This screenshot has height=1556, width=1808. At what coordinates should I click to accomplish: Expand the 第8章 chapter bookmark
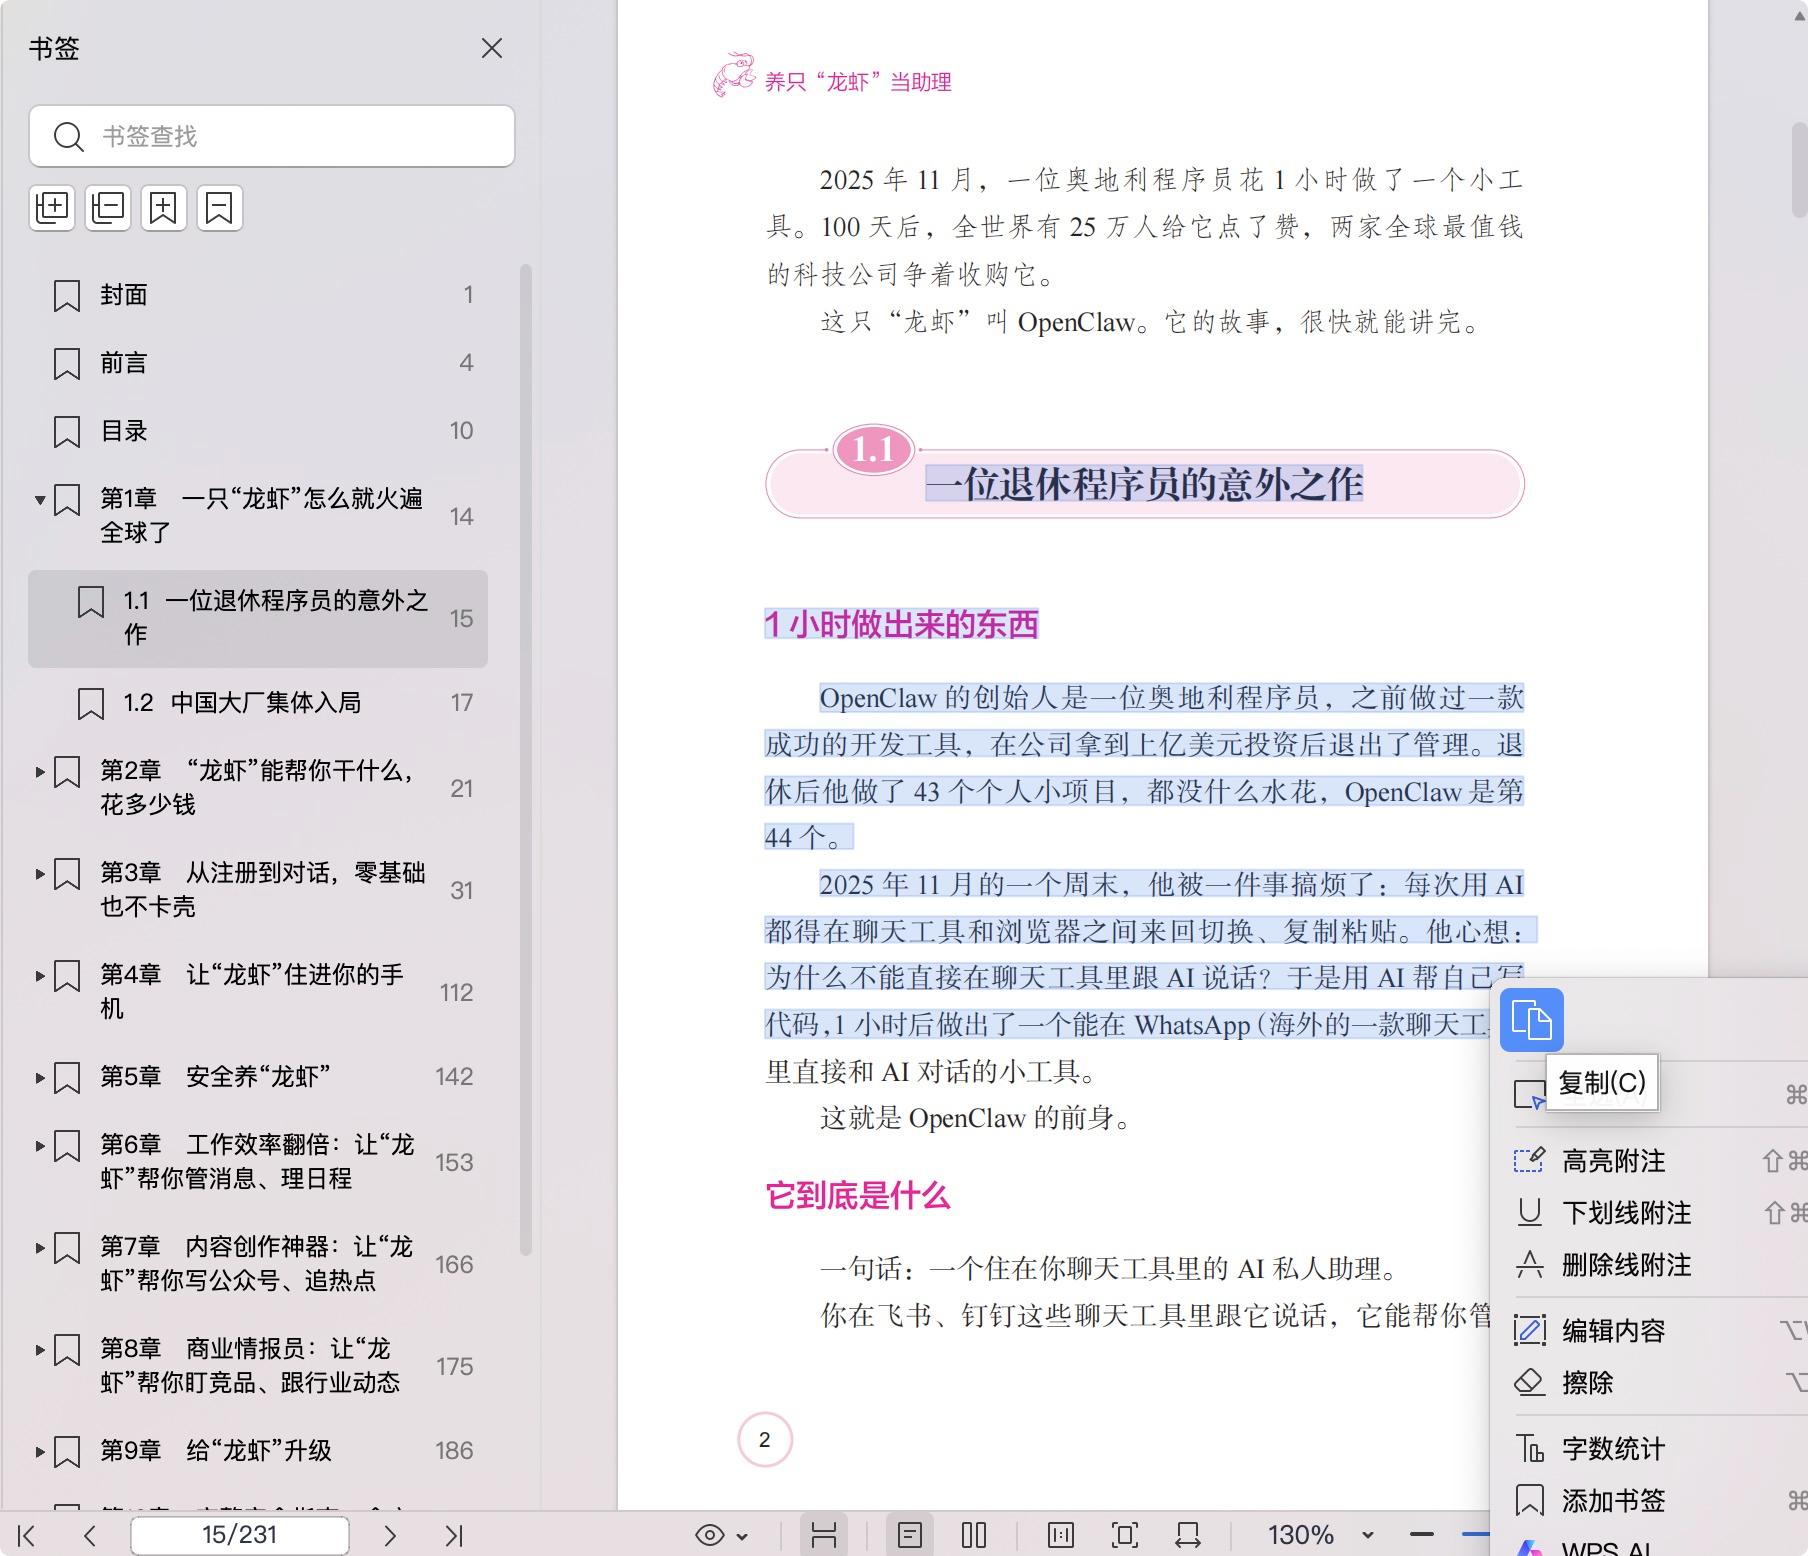click(40, 1350)
